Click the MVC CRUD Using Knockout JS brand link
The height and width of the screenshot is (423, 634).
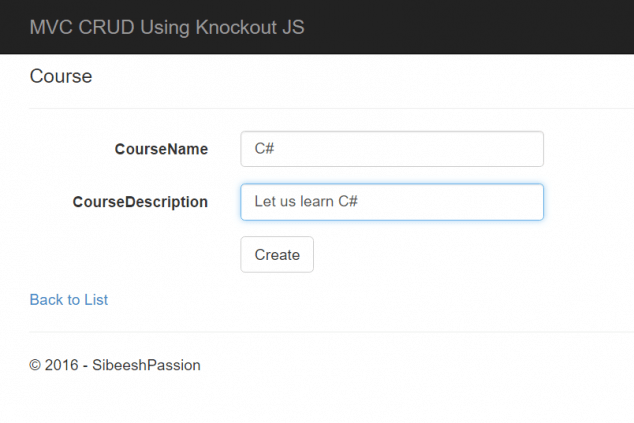(166, 27)
